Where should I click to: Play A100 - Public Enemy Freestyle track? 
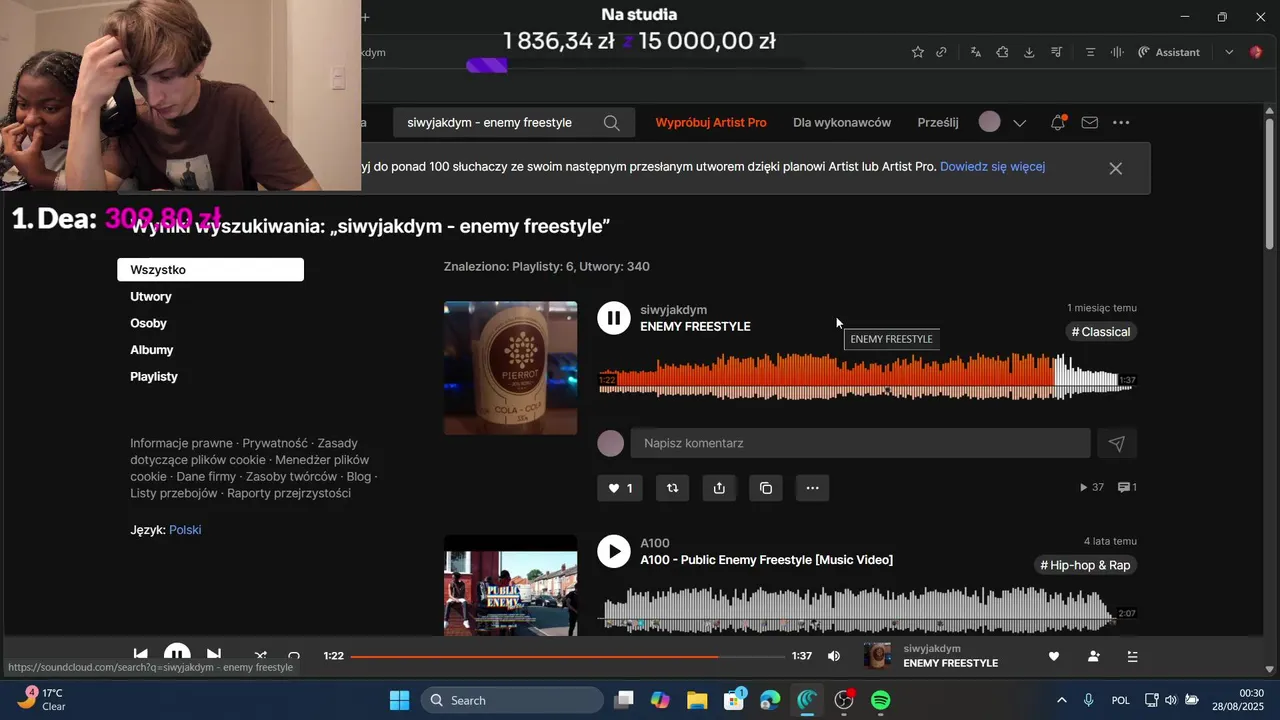pos(613,551)
